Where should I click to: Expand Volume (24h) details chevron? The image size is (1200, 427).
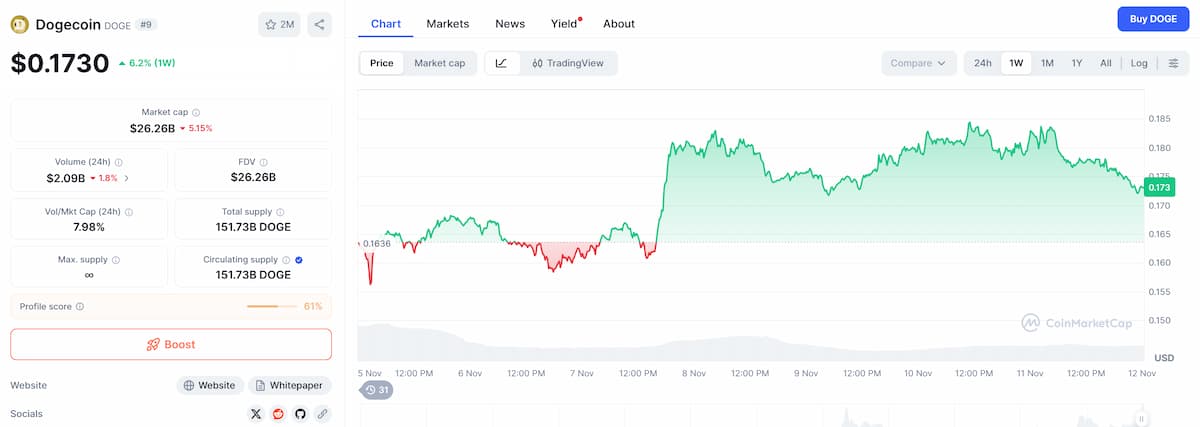click(126, 178)
